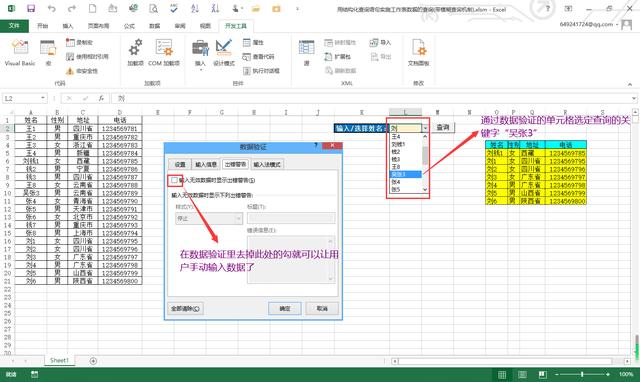Zoom in with plus button

[608, 374]
